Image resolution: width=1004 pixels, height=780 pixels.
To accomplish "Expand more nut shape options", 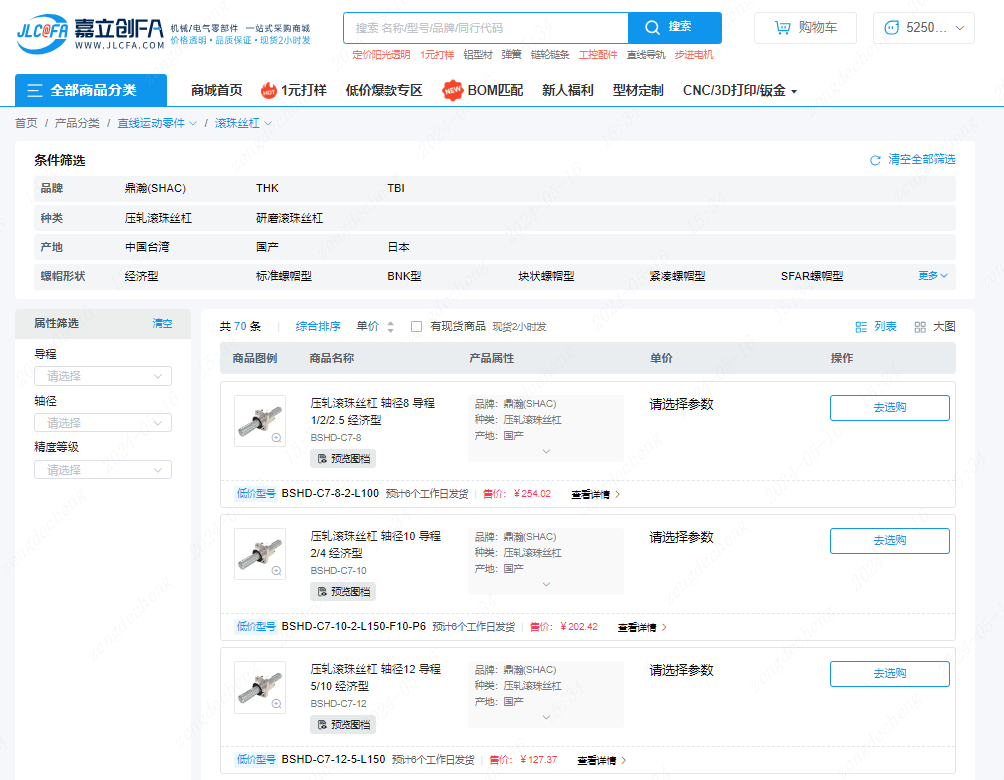I will tap(933, 275).
